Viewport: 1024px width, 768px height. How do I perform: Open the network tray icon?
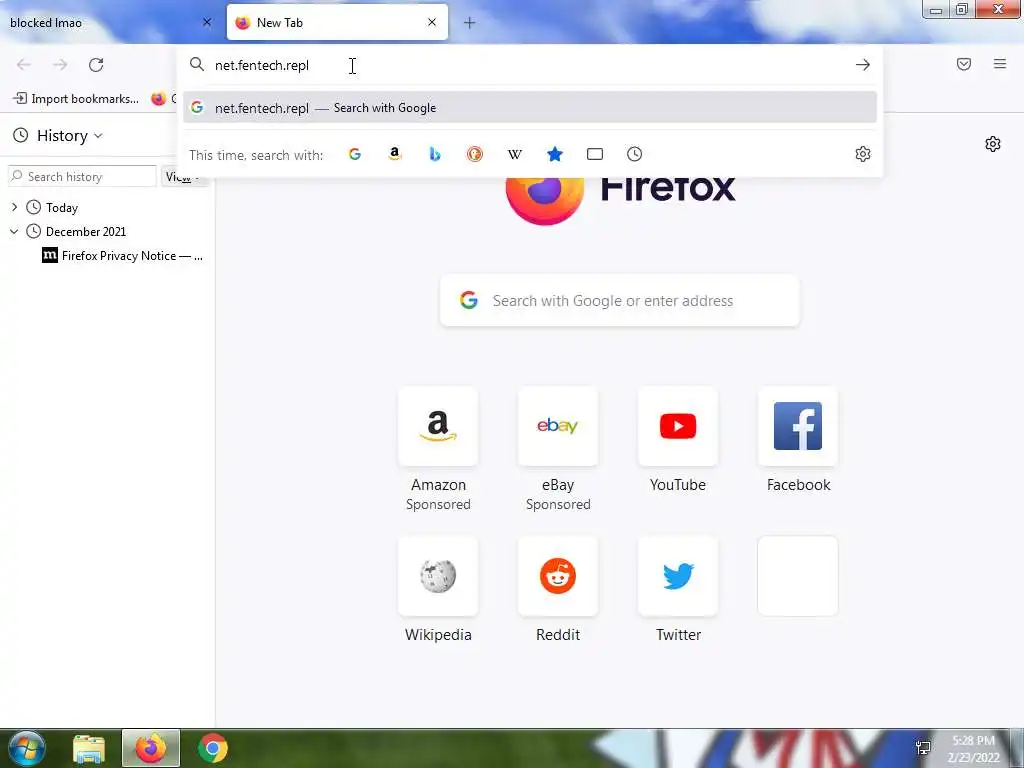(x=923, y=748)
